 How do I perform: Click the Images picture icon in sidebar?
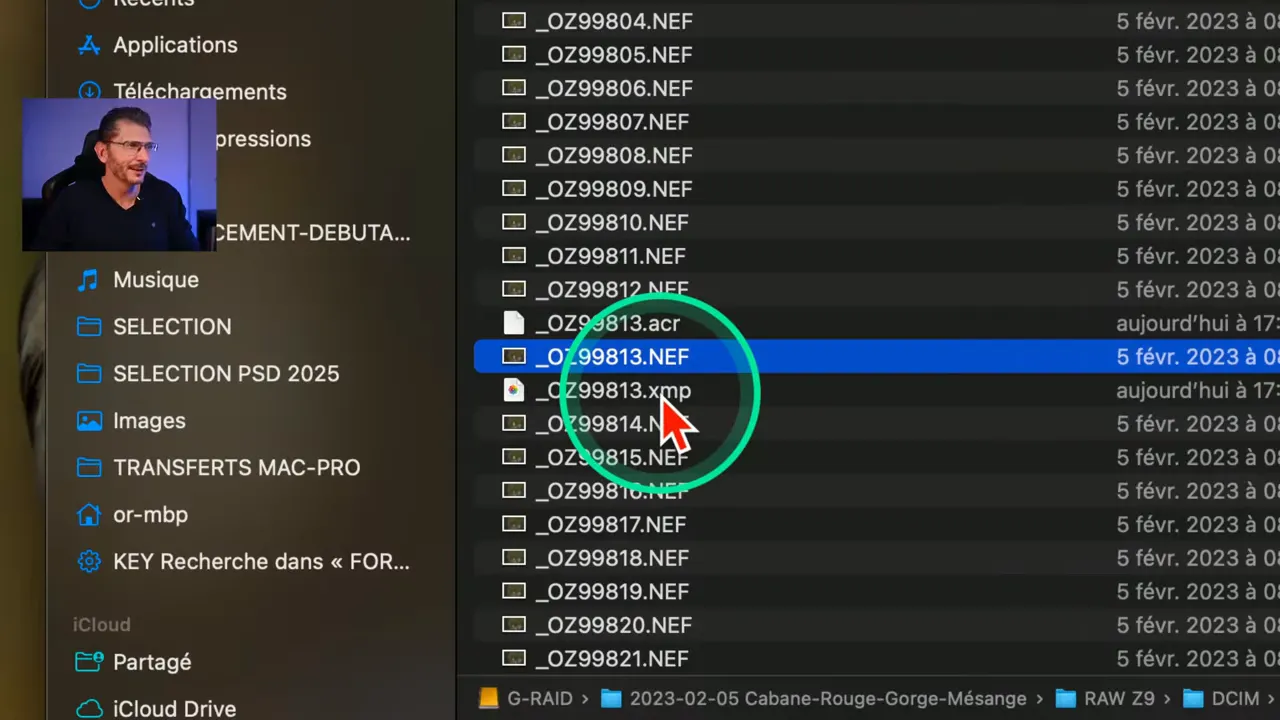pos(89,421)
